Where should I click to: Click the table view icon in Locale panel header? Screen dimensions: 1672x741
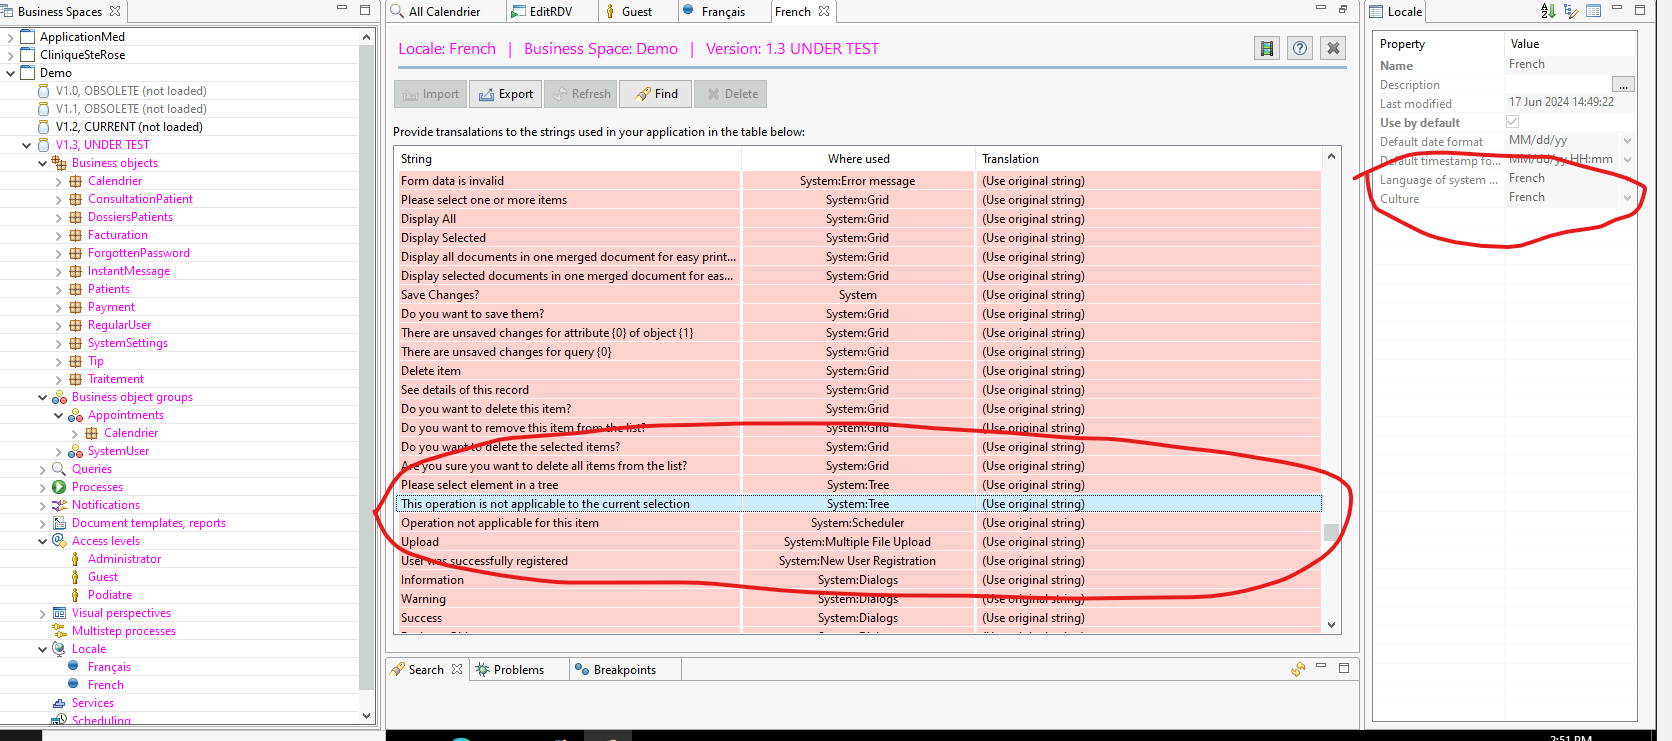coord(1594,11)
